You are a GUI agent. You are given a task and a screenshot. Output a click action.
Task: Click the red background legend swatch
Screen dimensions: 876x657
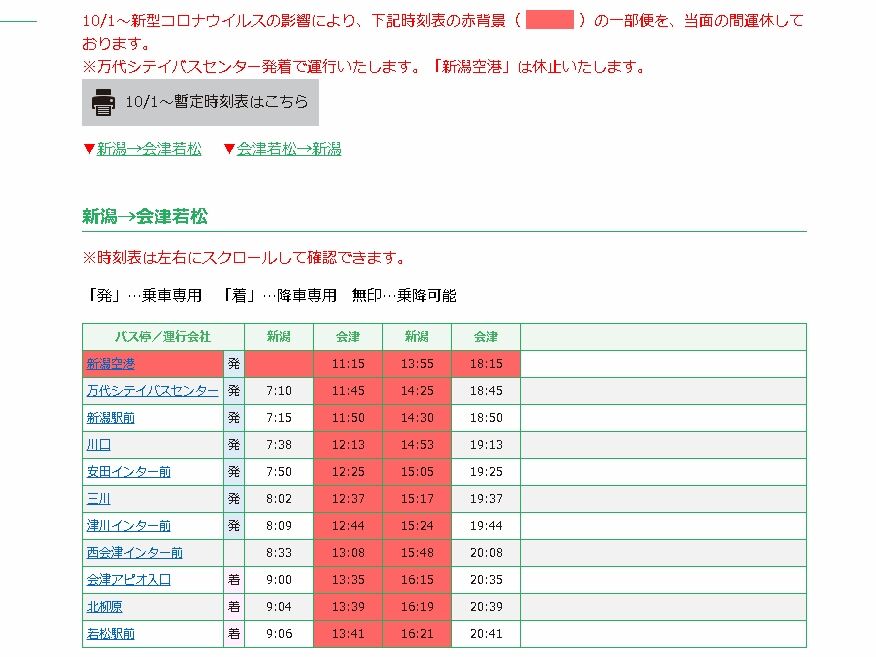[x=550, y=20]
